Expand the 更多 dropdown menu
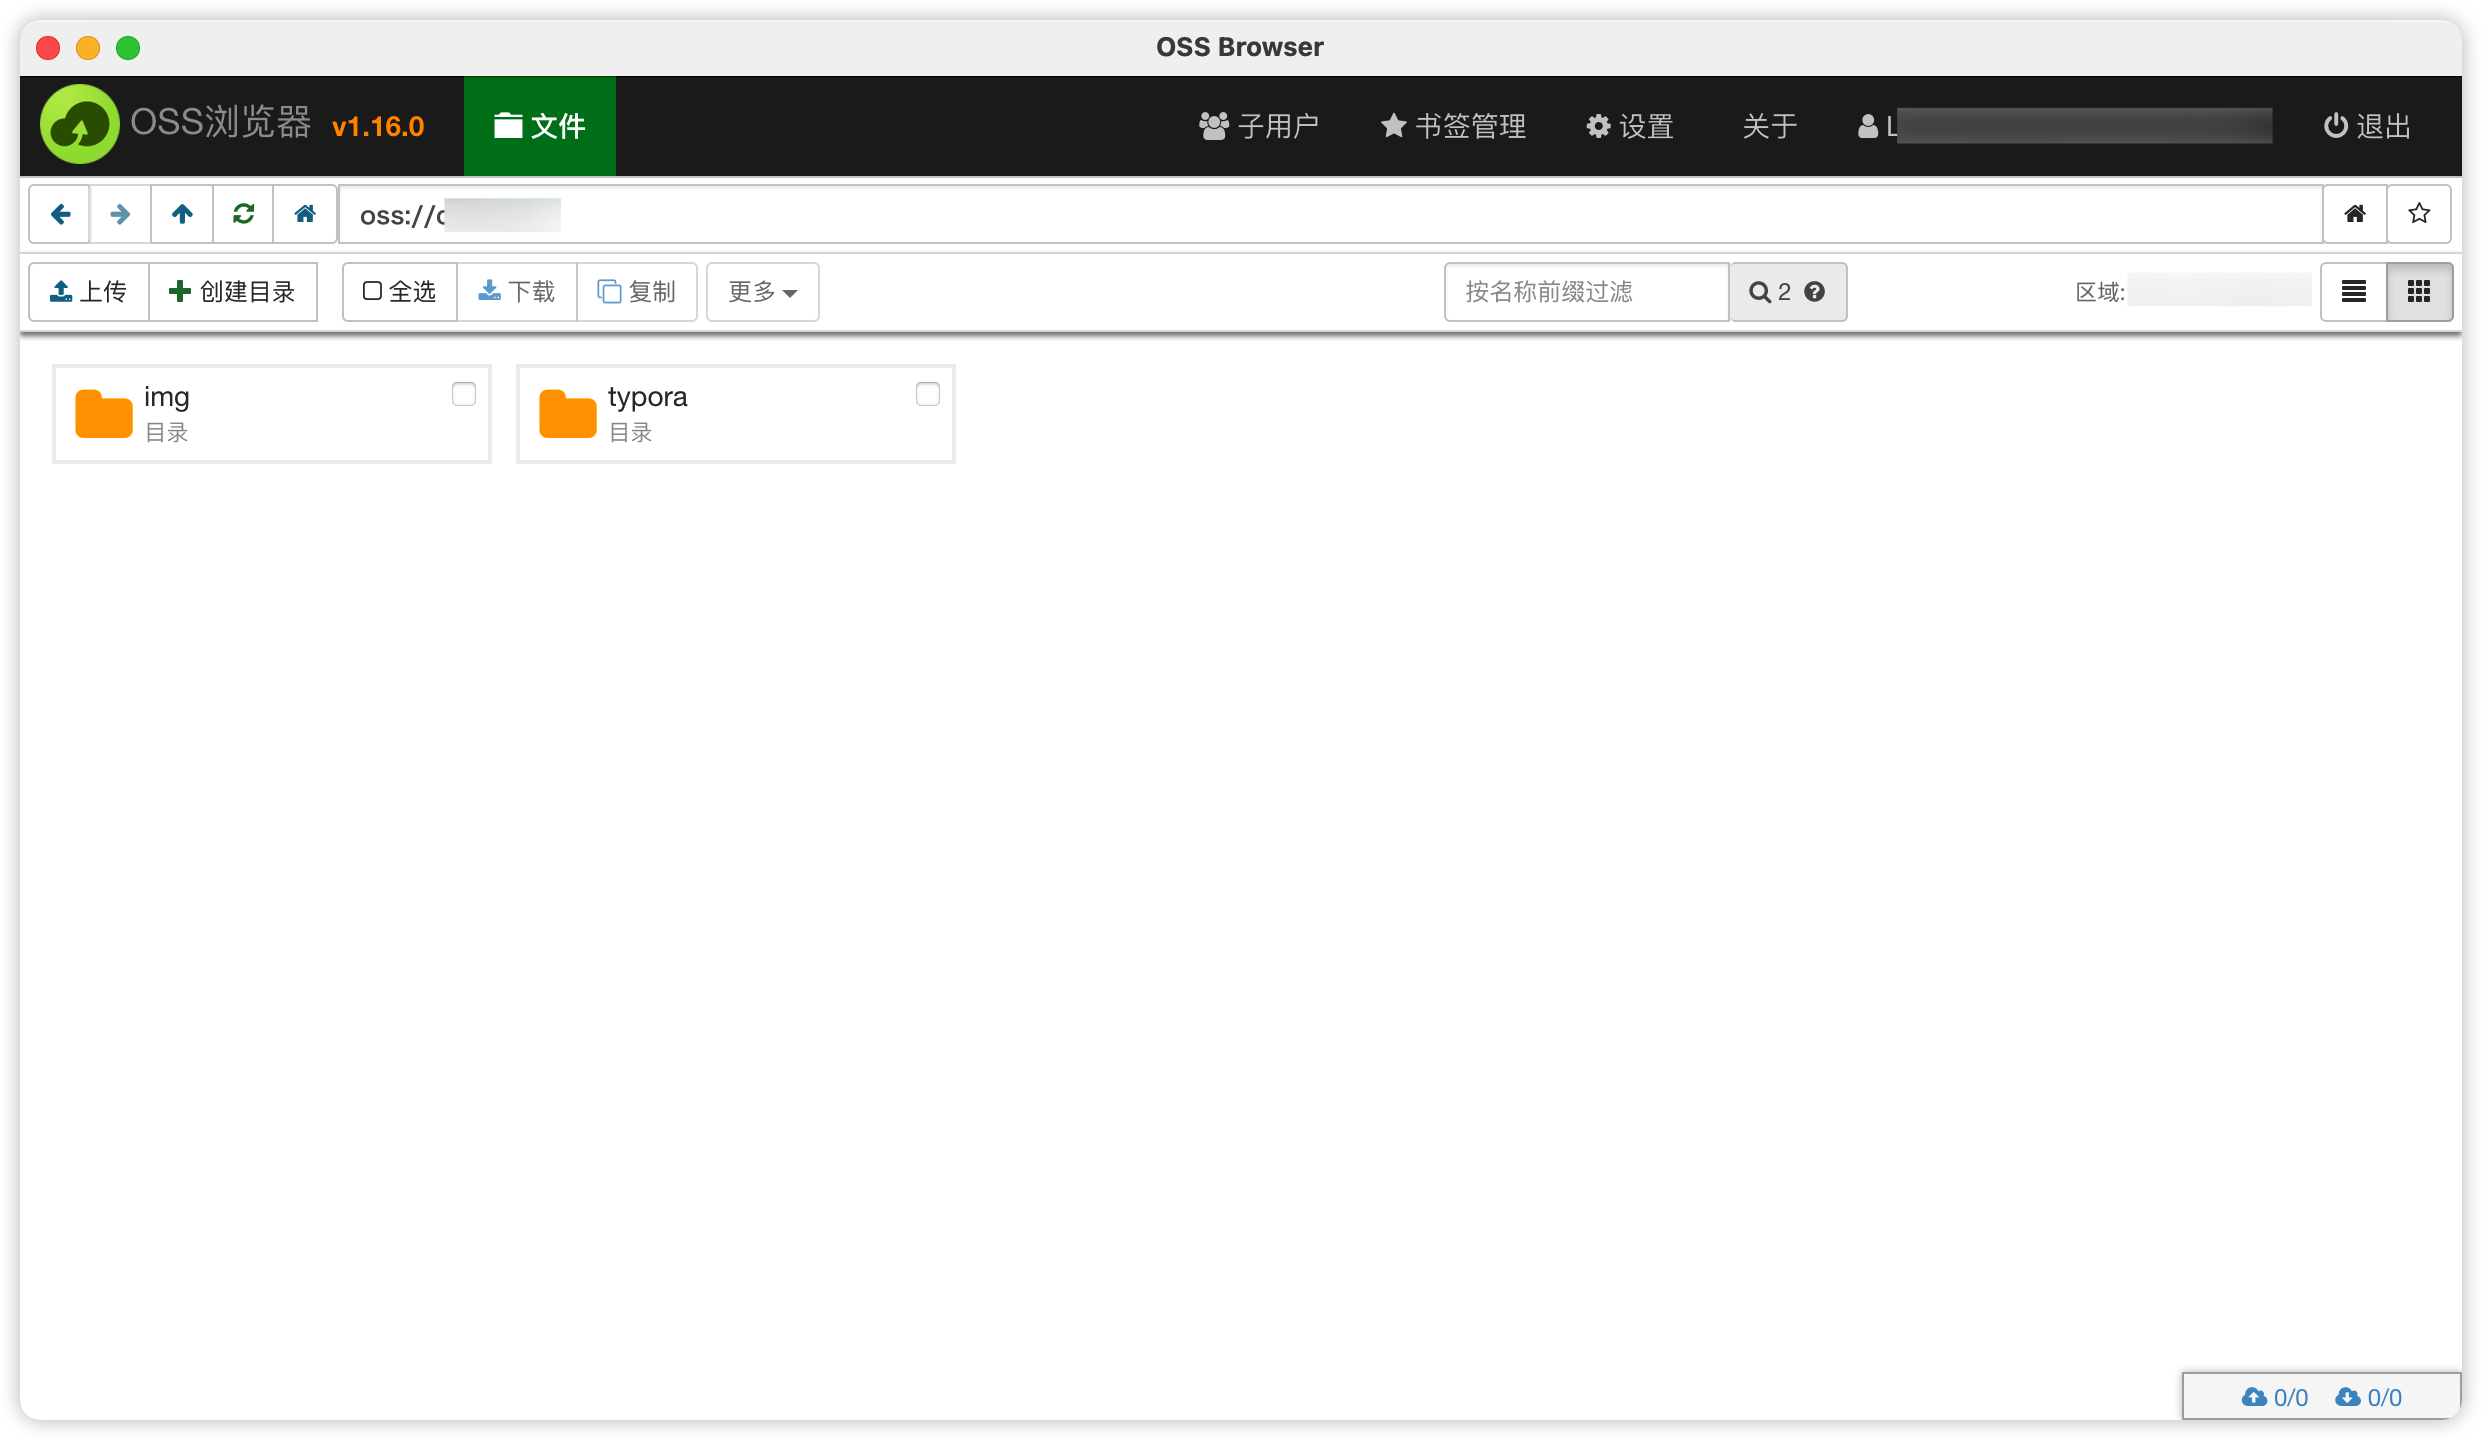Image resolution: width=2482 pixels, height=1440 pixels. [763, 292]
